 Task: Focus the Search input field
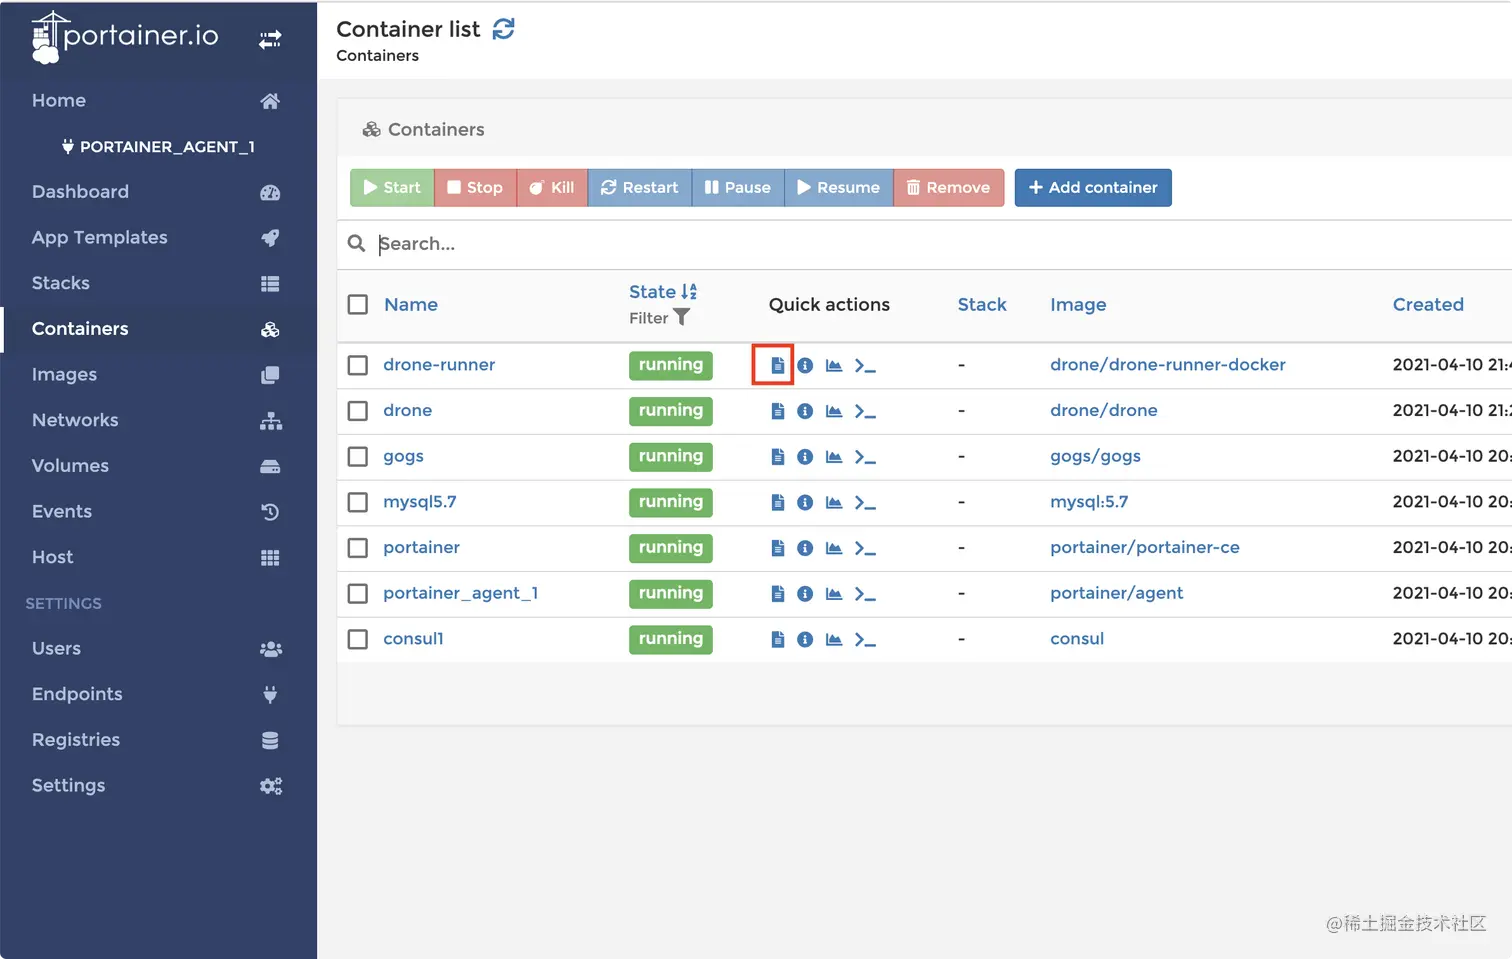940,244
